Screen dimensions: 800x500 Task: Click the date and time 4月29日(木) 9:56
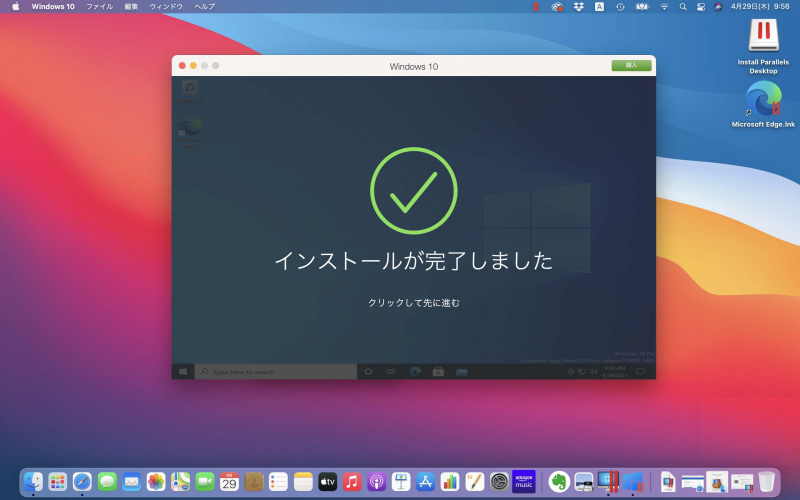[x=760, y=7]
